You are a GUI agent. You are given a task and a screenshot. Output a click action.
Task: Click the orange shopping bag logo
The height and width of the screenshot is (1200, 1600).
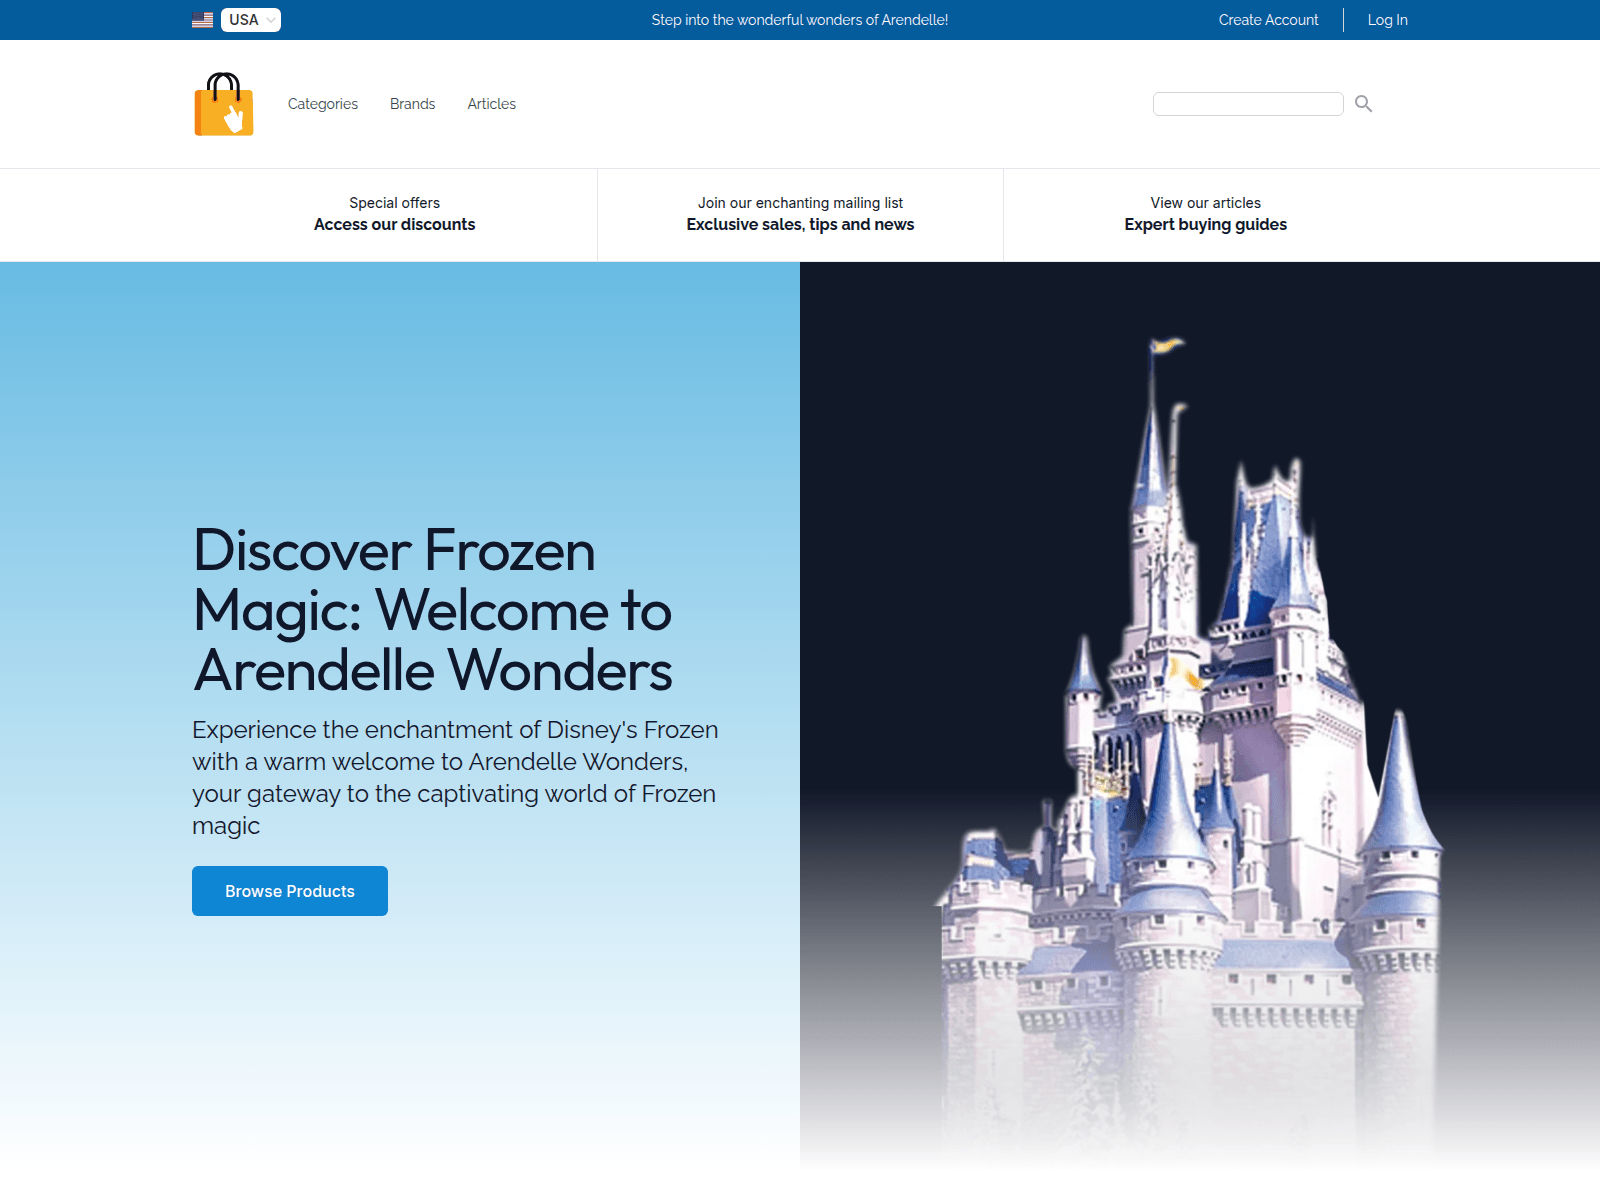[224, 104]
